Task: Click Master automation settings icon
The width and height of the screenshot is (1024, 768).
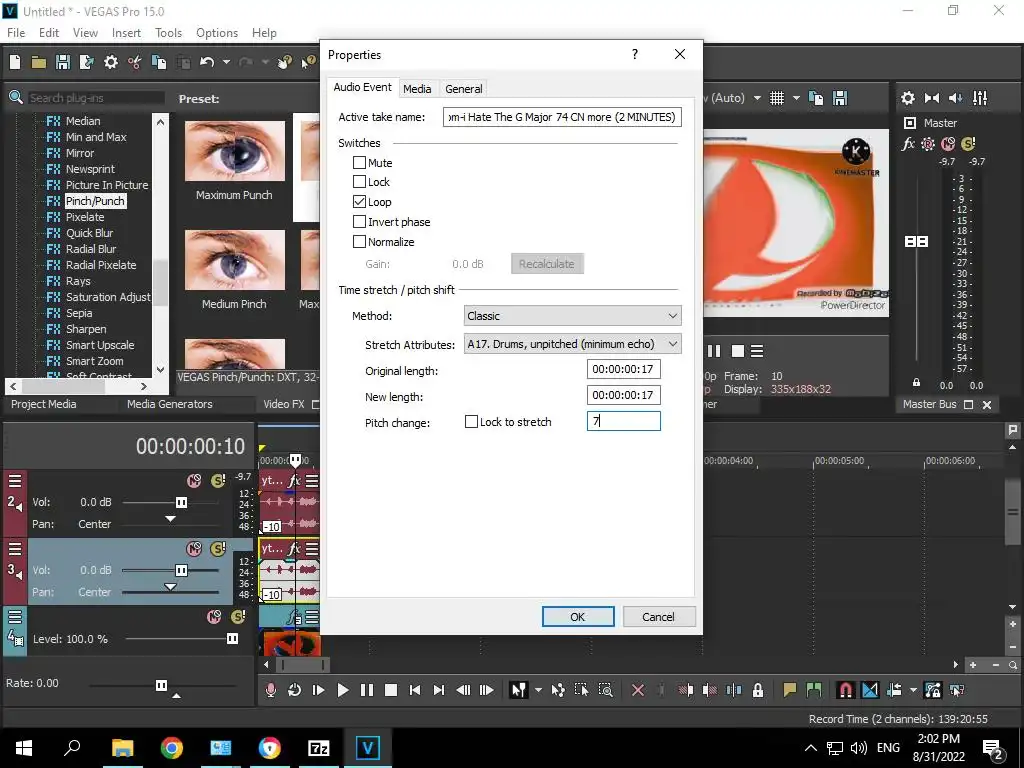Action: [928, 144]
